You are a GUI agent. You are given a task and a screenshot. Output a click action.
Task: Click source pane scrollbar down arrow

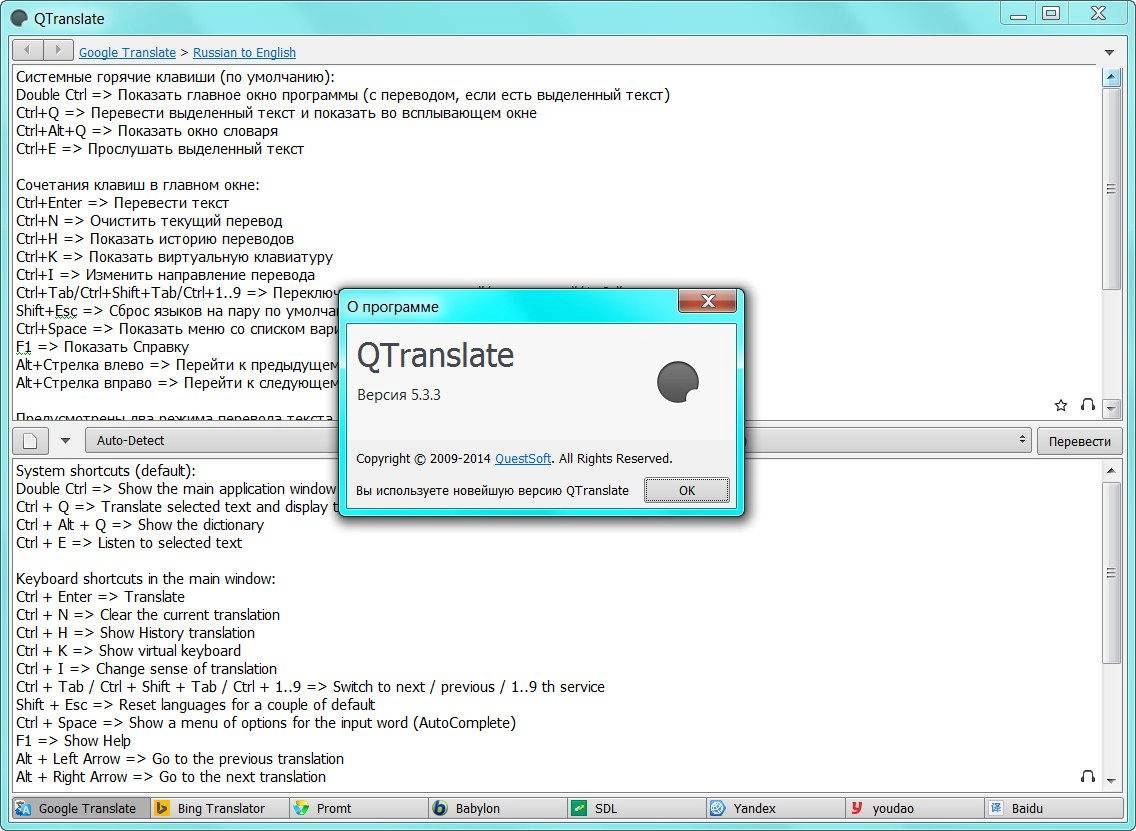click(1111, 409)
